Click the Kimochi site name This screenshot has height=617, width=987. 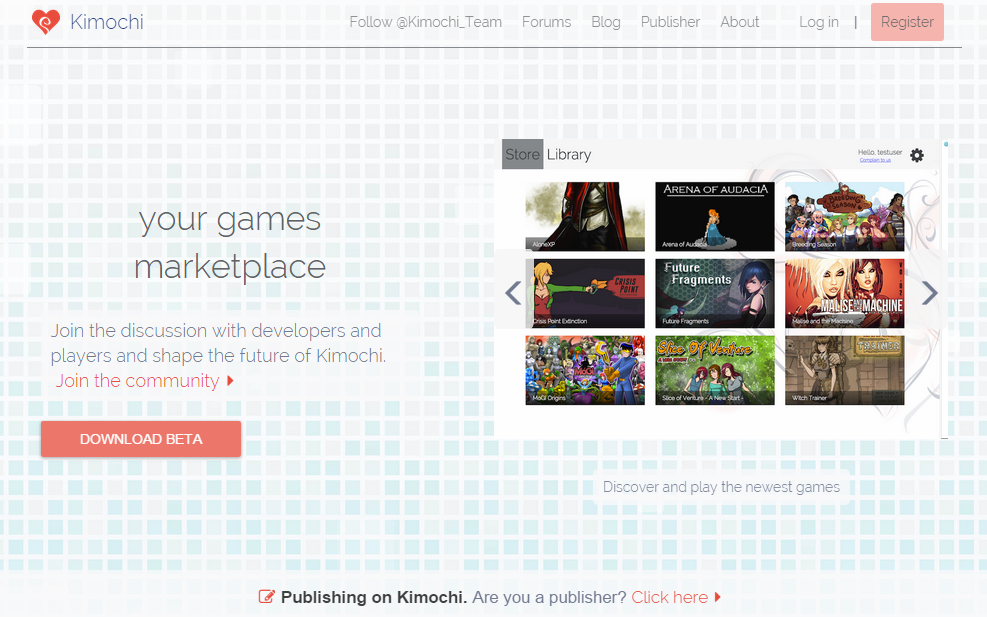pos(107,22)
